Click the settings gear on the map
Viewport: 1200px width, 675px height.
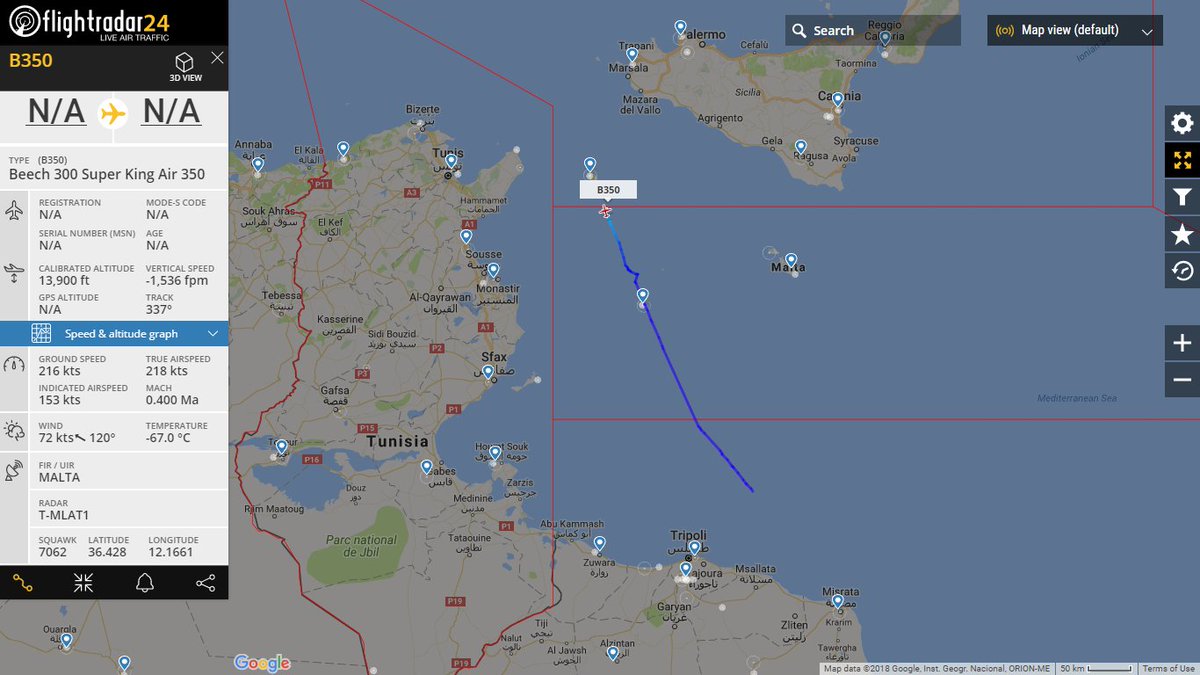pos(1182,123)
